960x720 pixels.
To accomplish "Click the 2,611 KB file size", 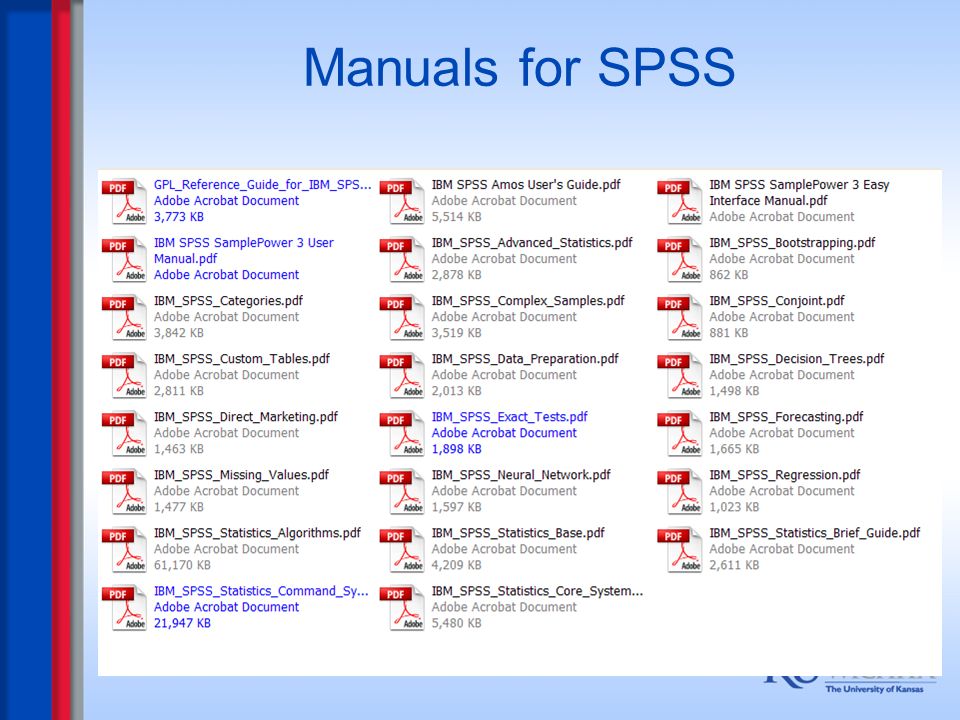I will pos(734,565).
